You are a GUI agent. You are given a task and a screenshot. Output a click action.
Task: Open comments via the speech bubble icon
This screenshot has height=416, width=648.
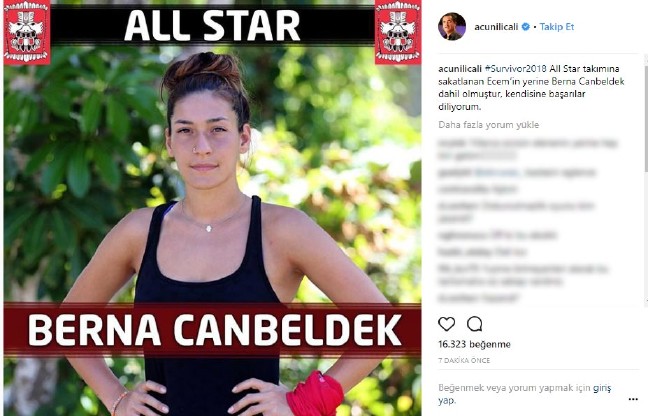coord(474,324)
